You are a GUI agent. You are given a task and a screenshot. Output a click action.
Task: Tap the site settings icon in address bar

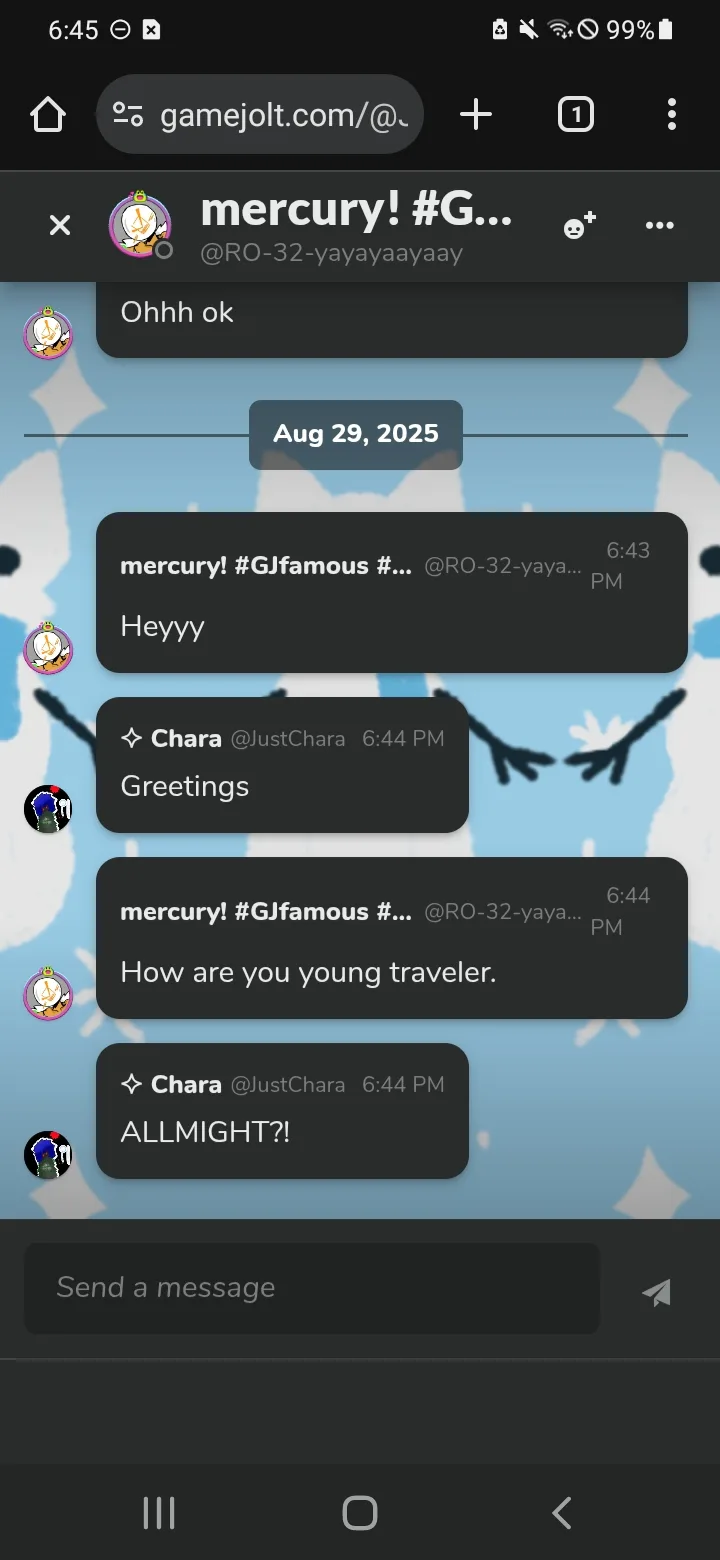128,115
